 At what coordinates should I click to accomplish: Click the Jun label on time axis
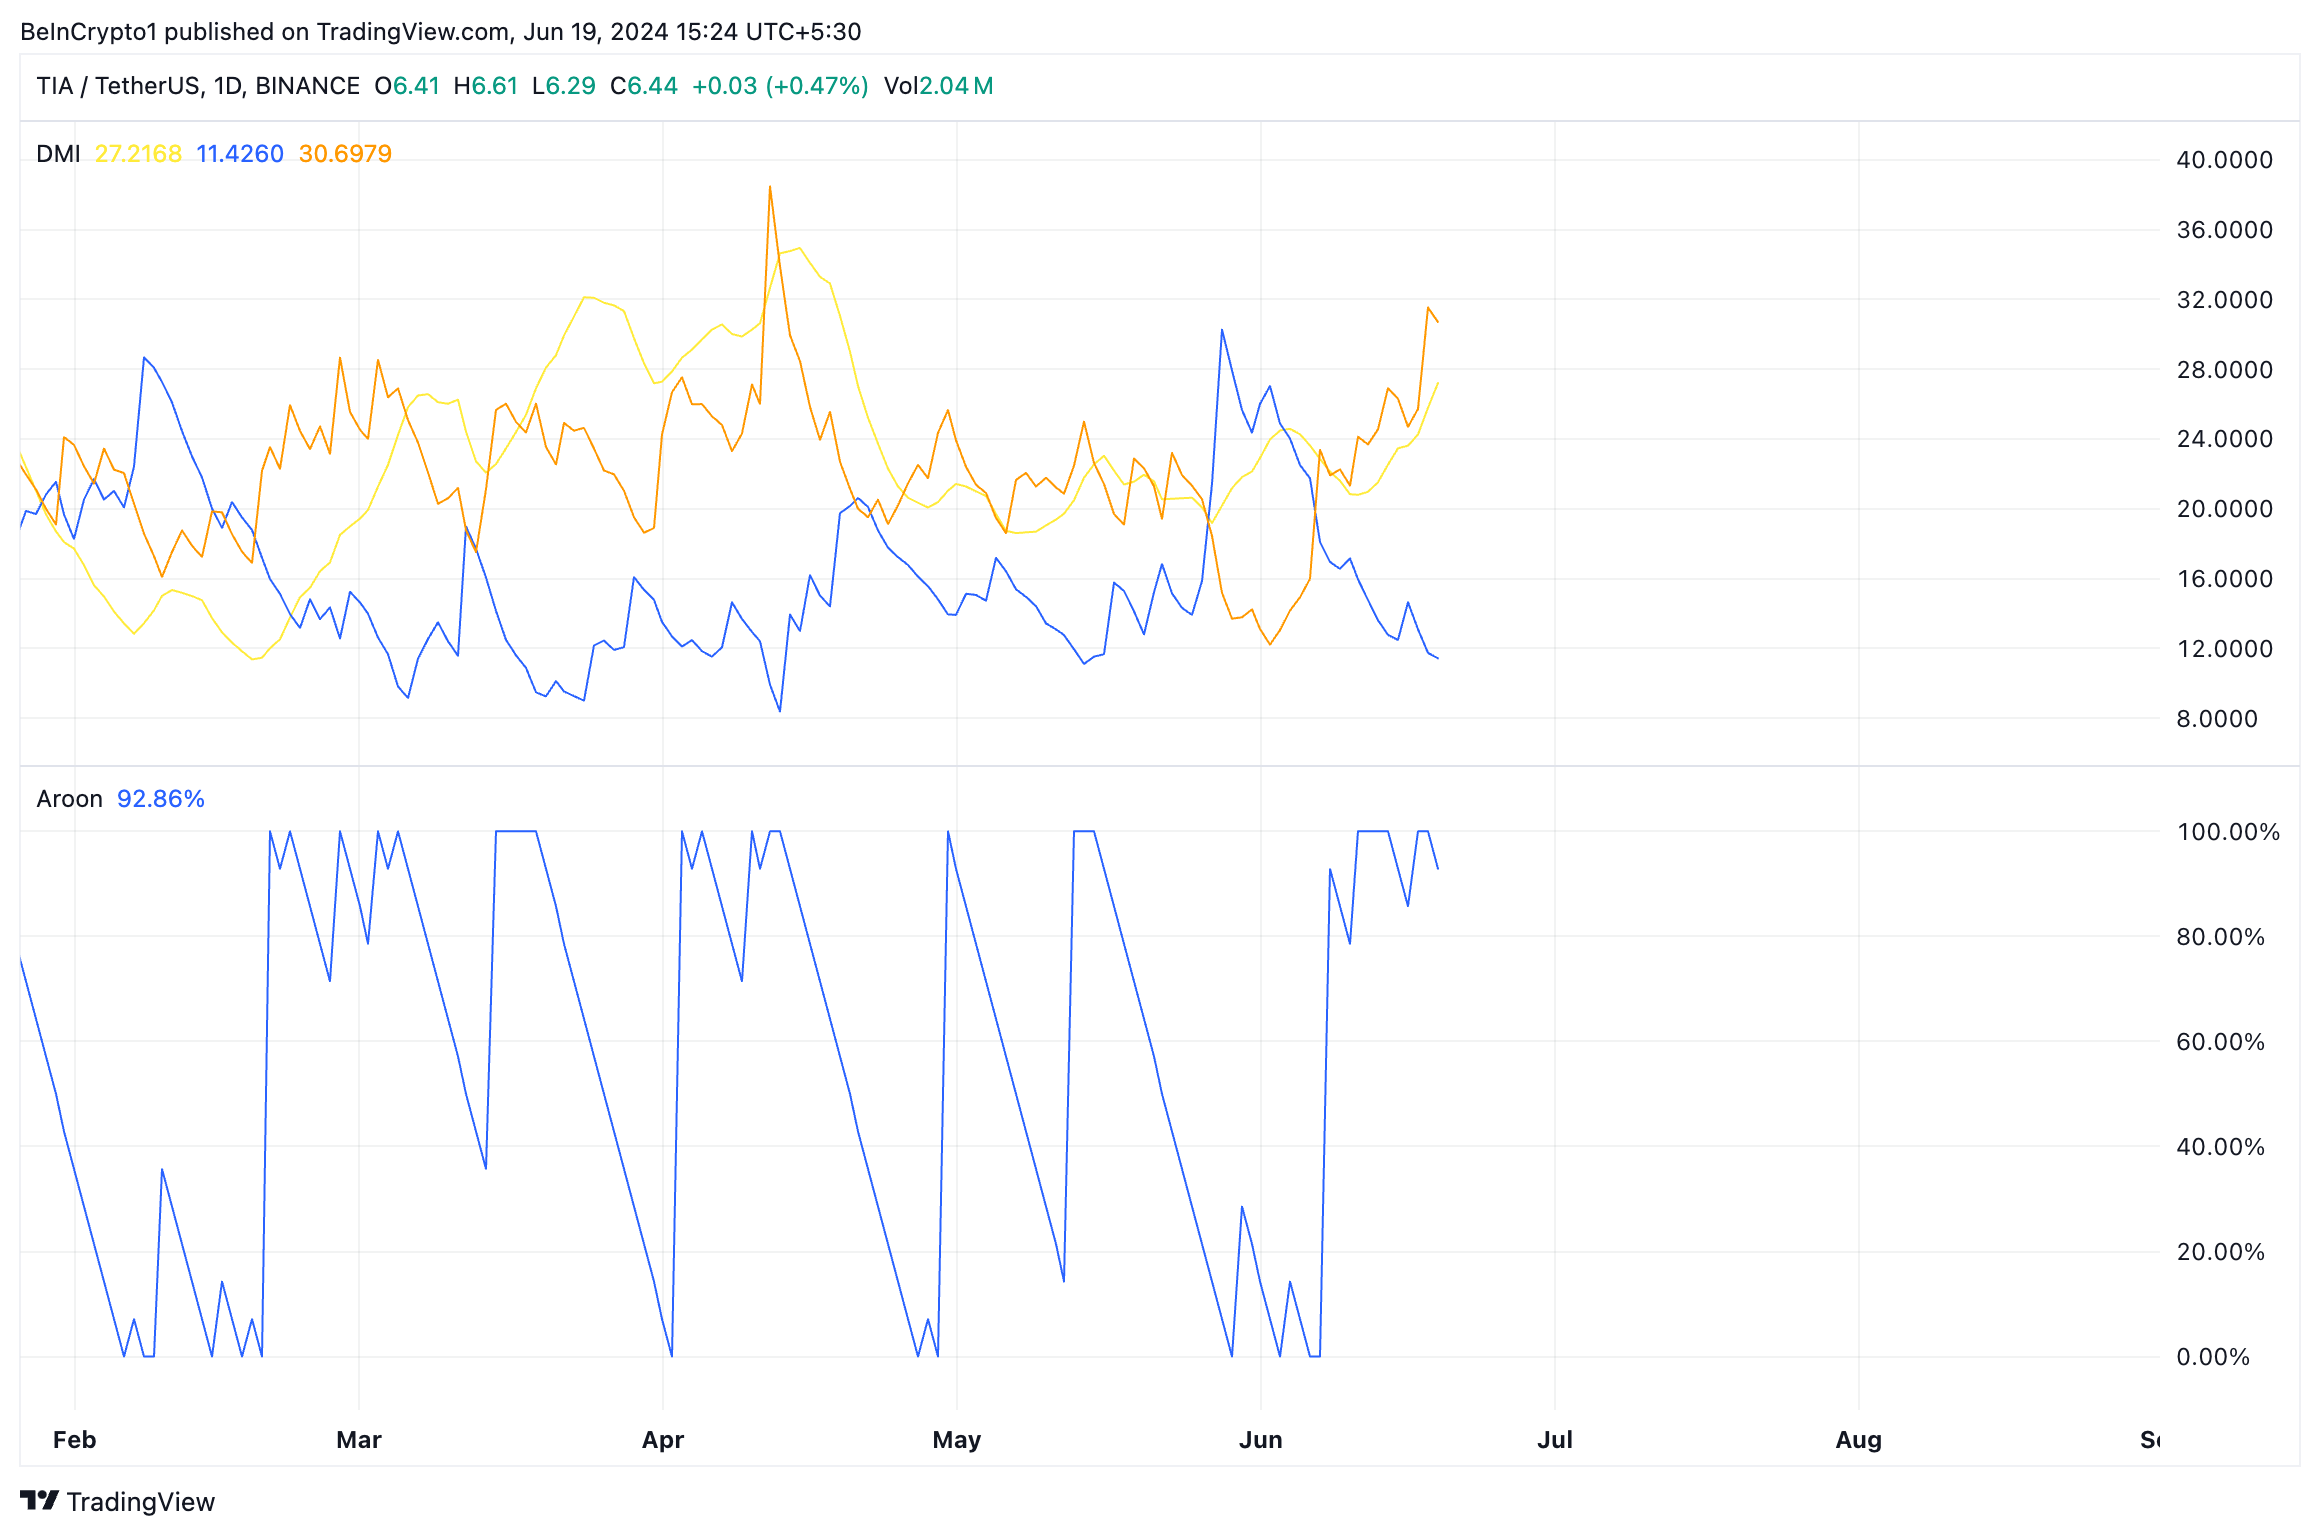[x=1260, y=1440]
